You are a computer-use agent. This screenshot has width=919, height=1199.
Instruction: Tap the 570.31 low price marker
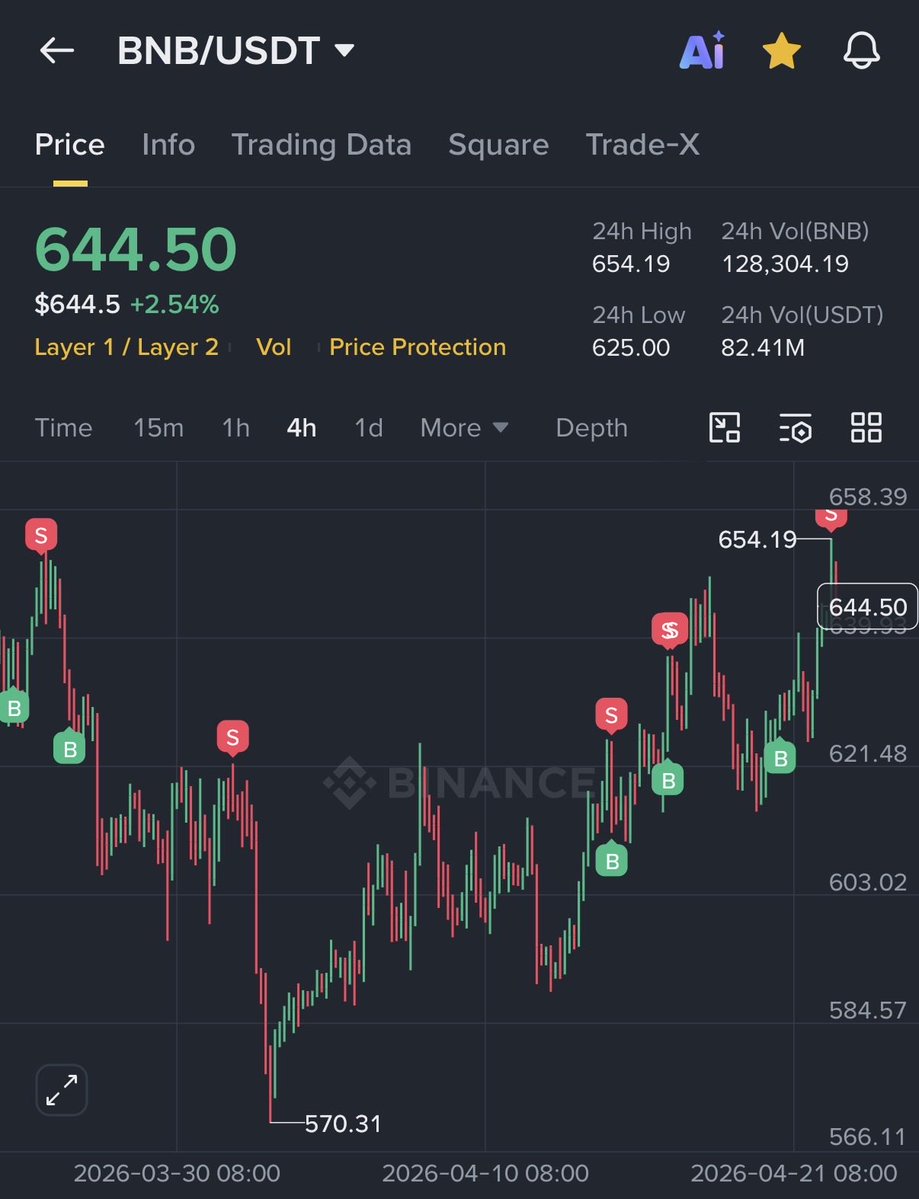343,1123
